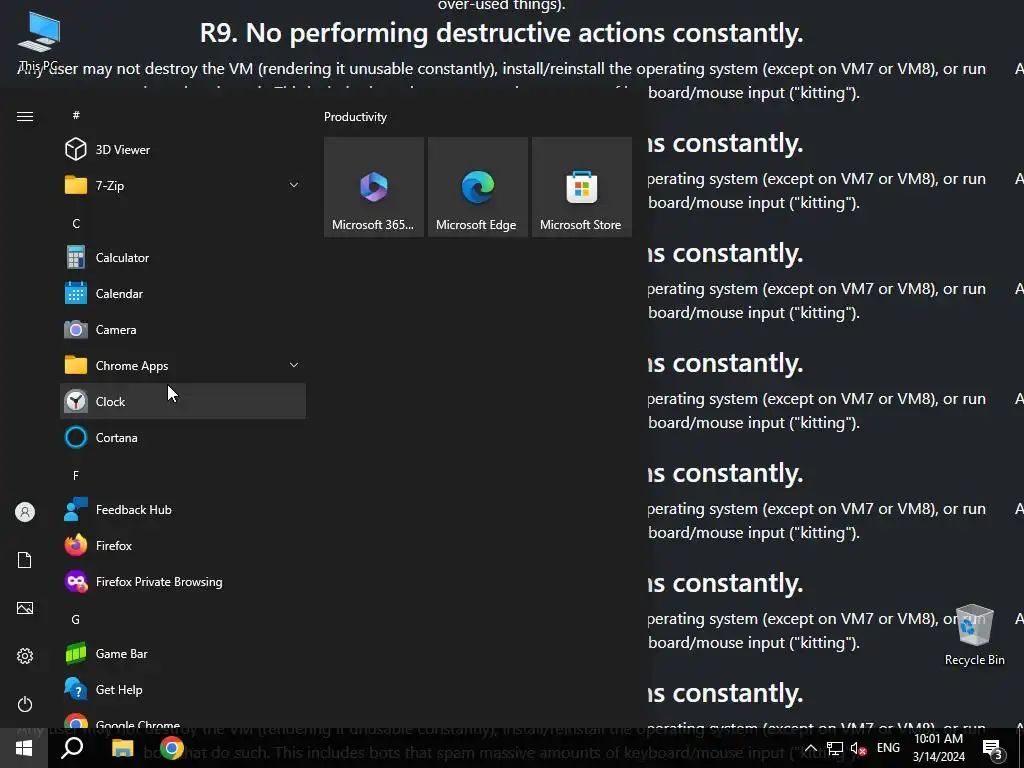
Task: Select the This PC desktop icon
Action: point(39,40)
